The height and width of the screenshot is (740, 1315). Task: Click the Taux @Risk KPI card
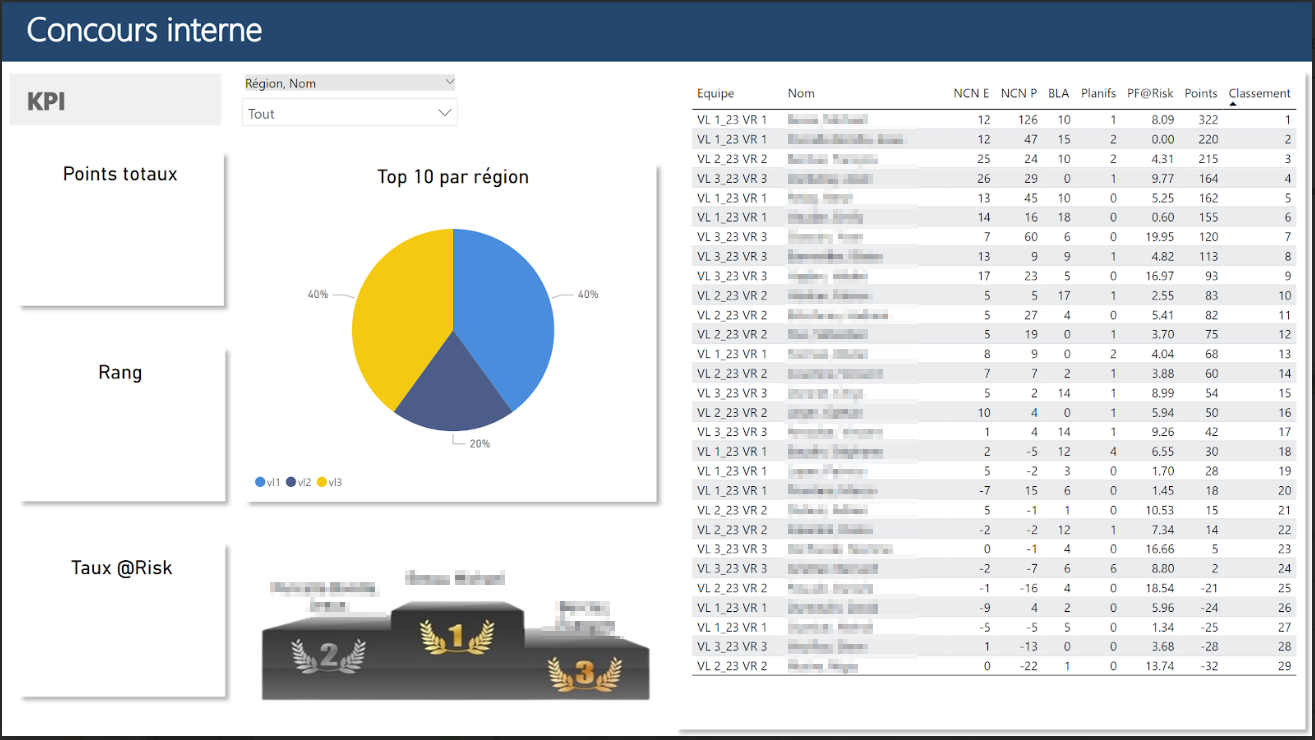122,620
